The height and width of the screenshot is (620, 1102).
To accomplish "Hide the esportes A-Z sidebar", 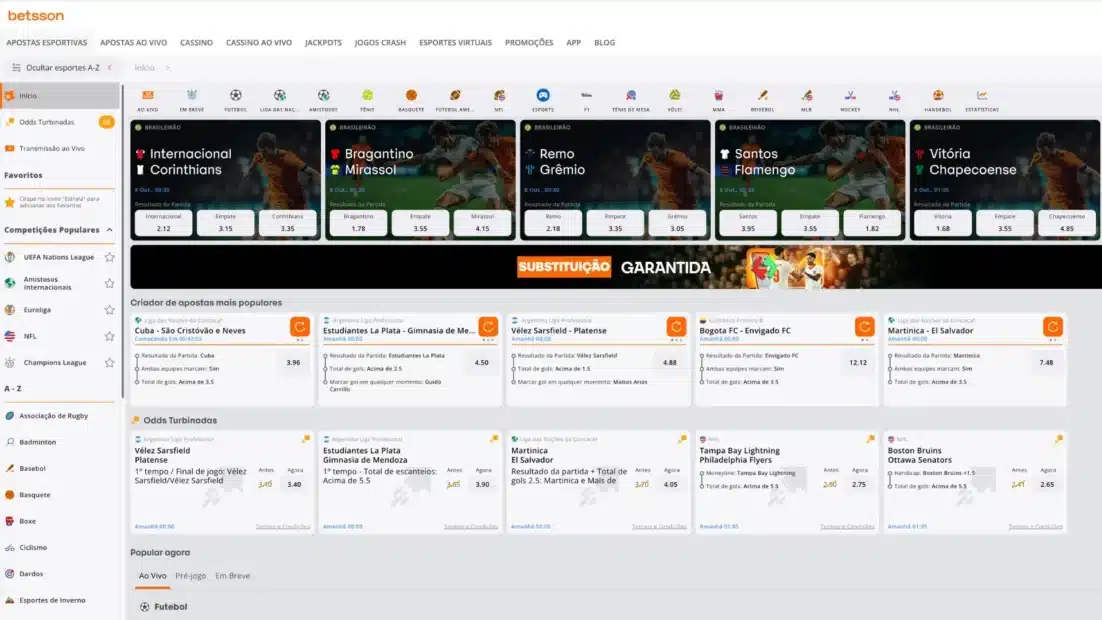I will (x=62, y=67).
